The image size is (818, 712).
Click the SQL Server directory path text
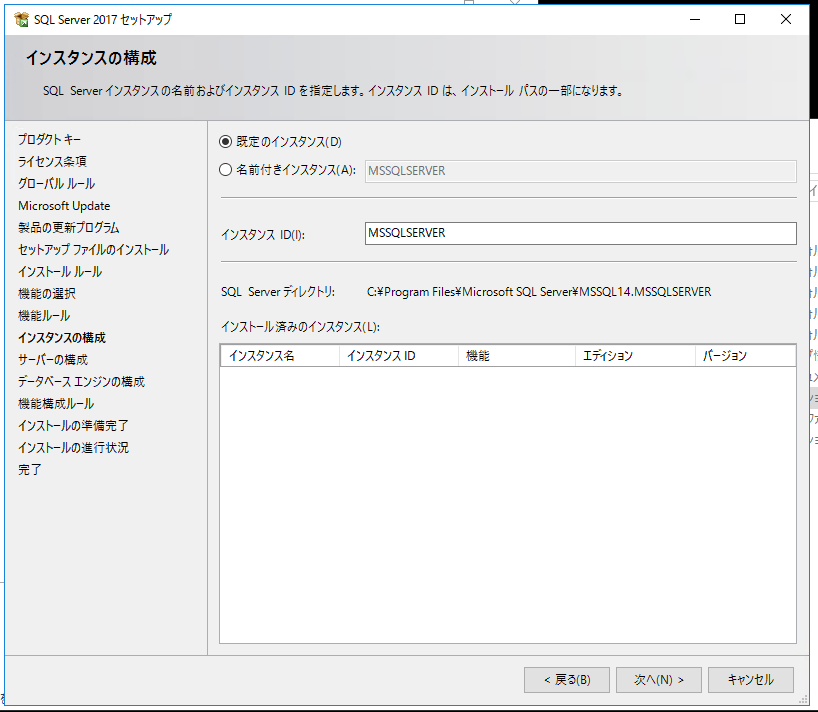point(539,292)
